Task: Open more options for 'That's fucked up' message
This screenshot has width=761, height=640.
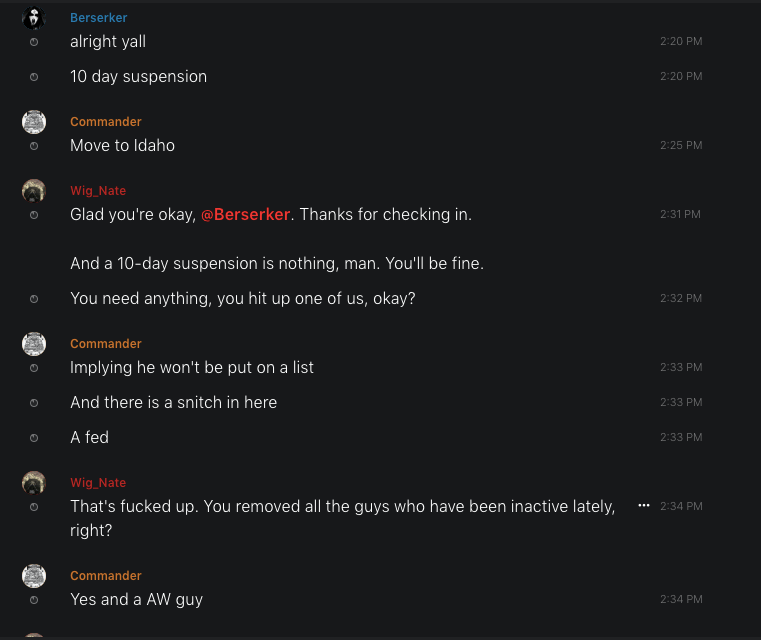Action: click(x=644, y=506)
